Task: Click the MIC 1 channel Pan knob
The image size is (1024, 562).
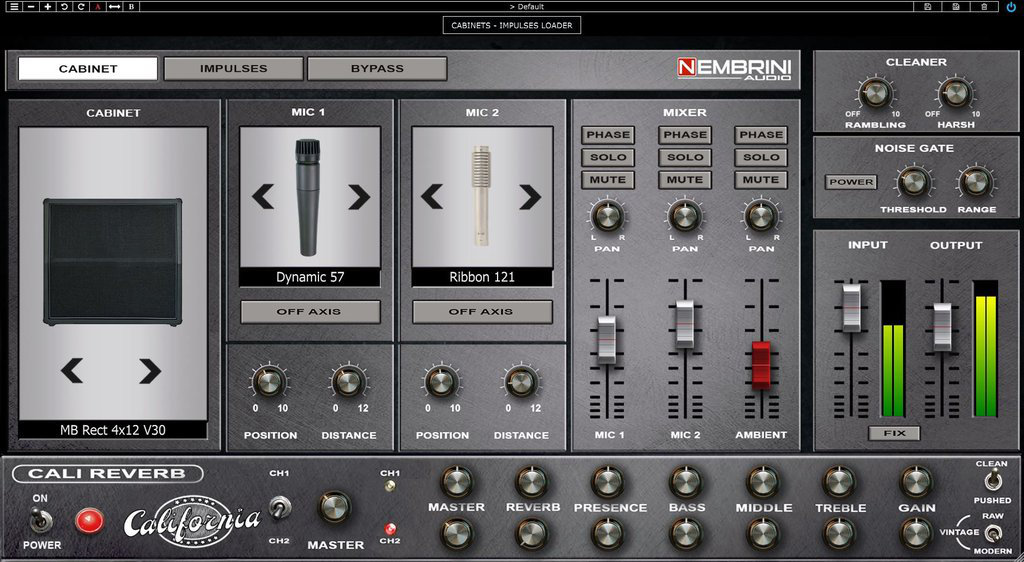Action: [x=607, y=217]
